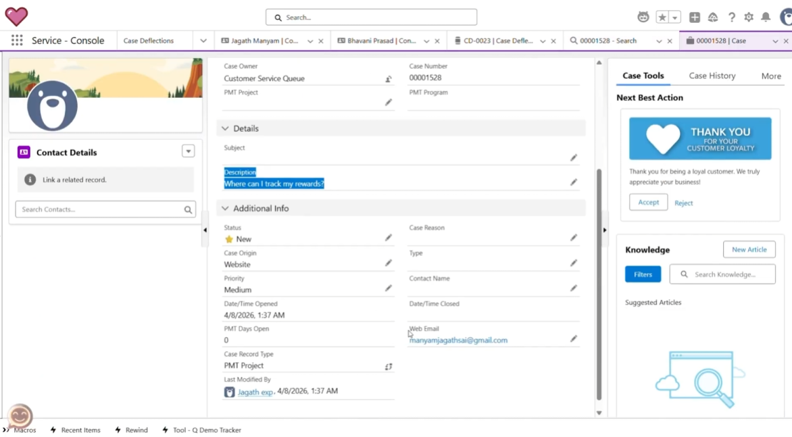Viewport: 792px width, 437px height.
Task: Click the heart logo at top left
Action: (x=16, y=17)
